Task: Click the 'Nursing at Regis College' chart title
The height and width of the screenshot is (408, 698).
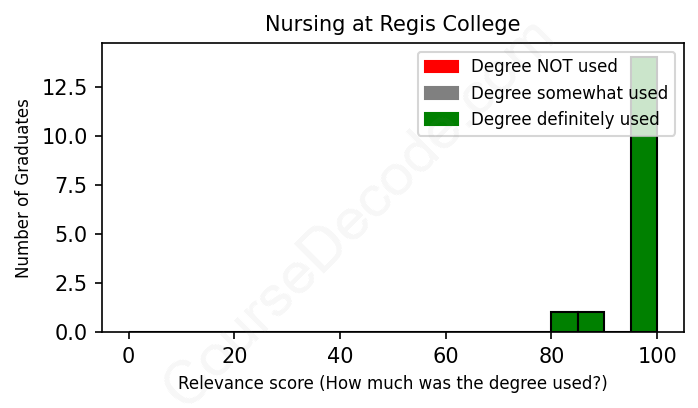Action: 392,23
